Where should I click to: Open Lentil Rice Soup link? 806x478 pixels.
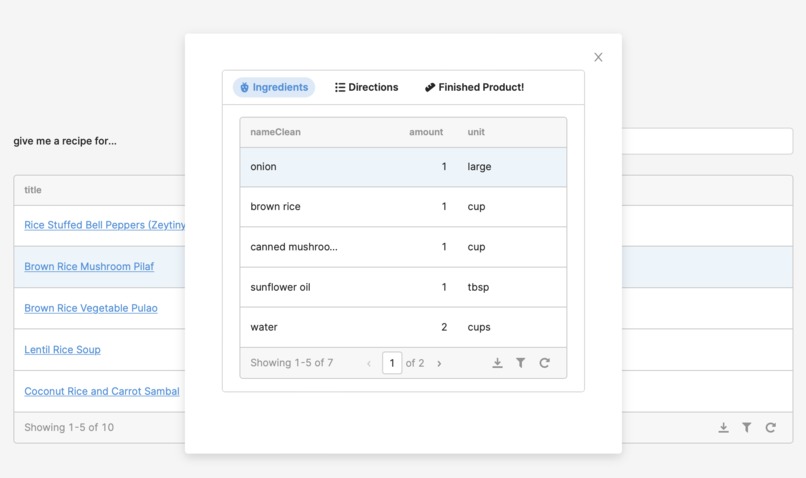click(x=62, y=350)
